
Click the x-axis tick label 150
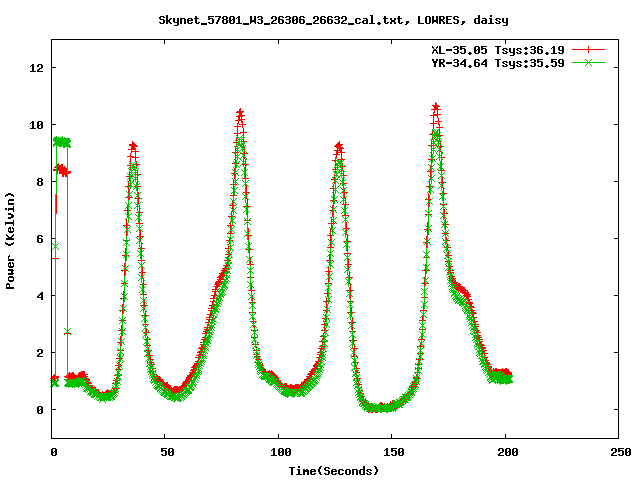coord(394,452)
